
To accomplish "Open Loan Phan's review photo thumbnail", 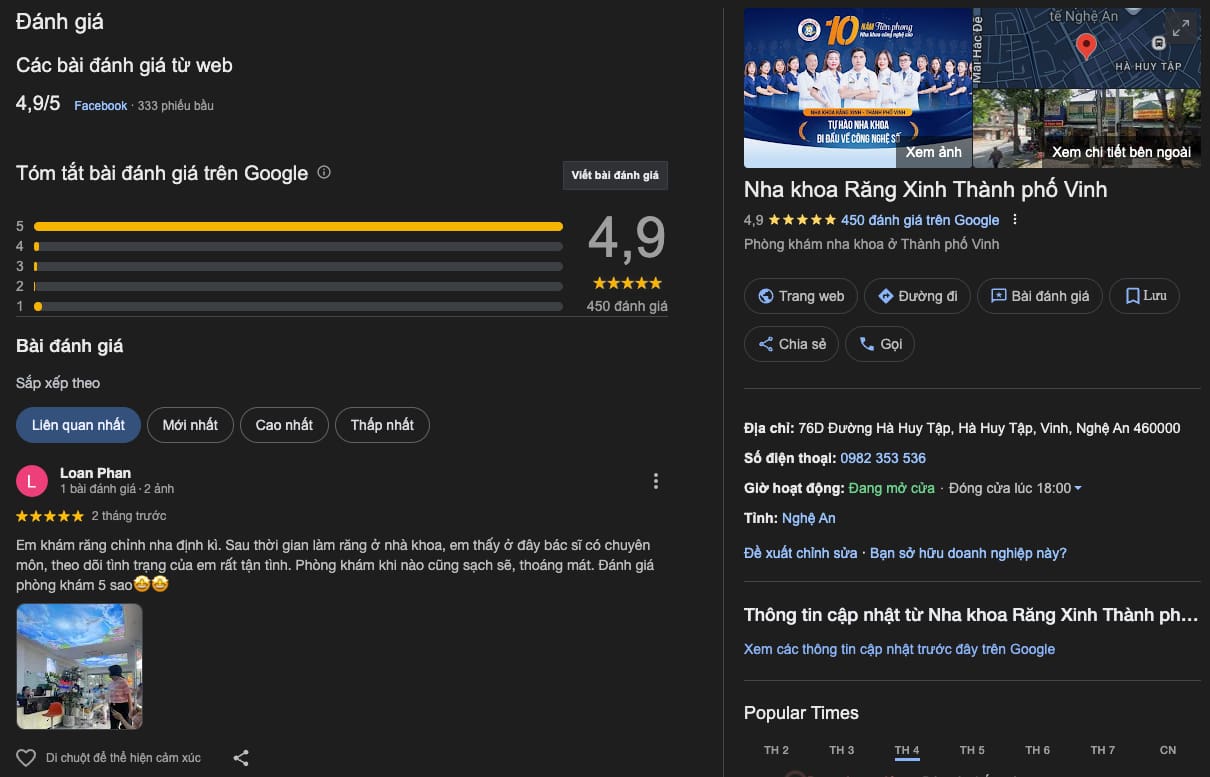I will coord(79,666).
